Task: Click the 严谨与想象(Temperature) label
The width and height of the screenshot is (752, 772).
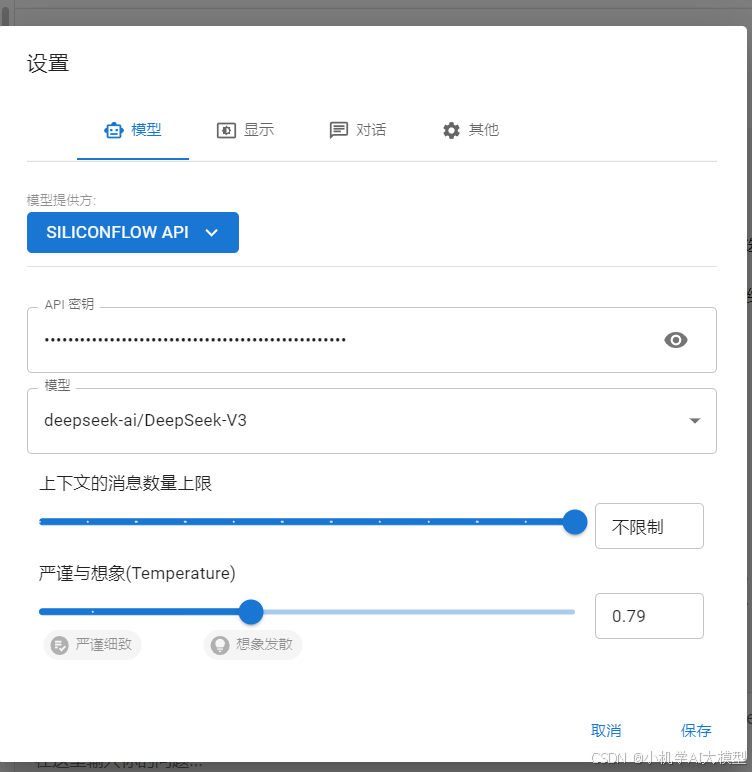Action: [137, 574]
